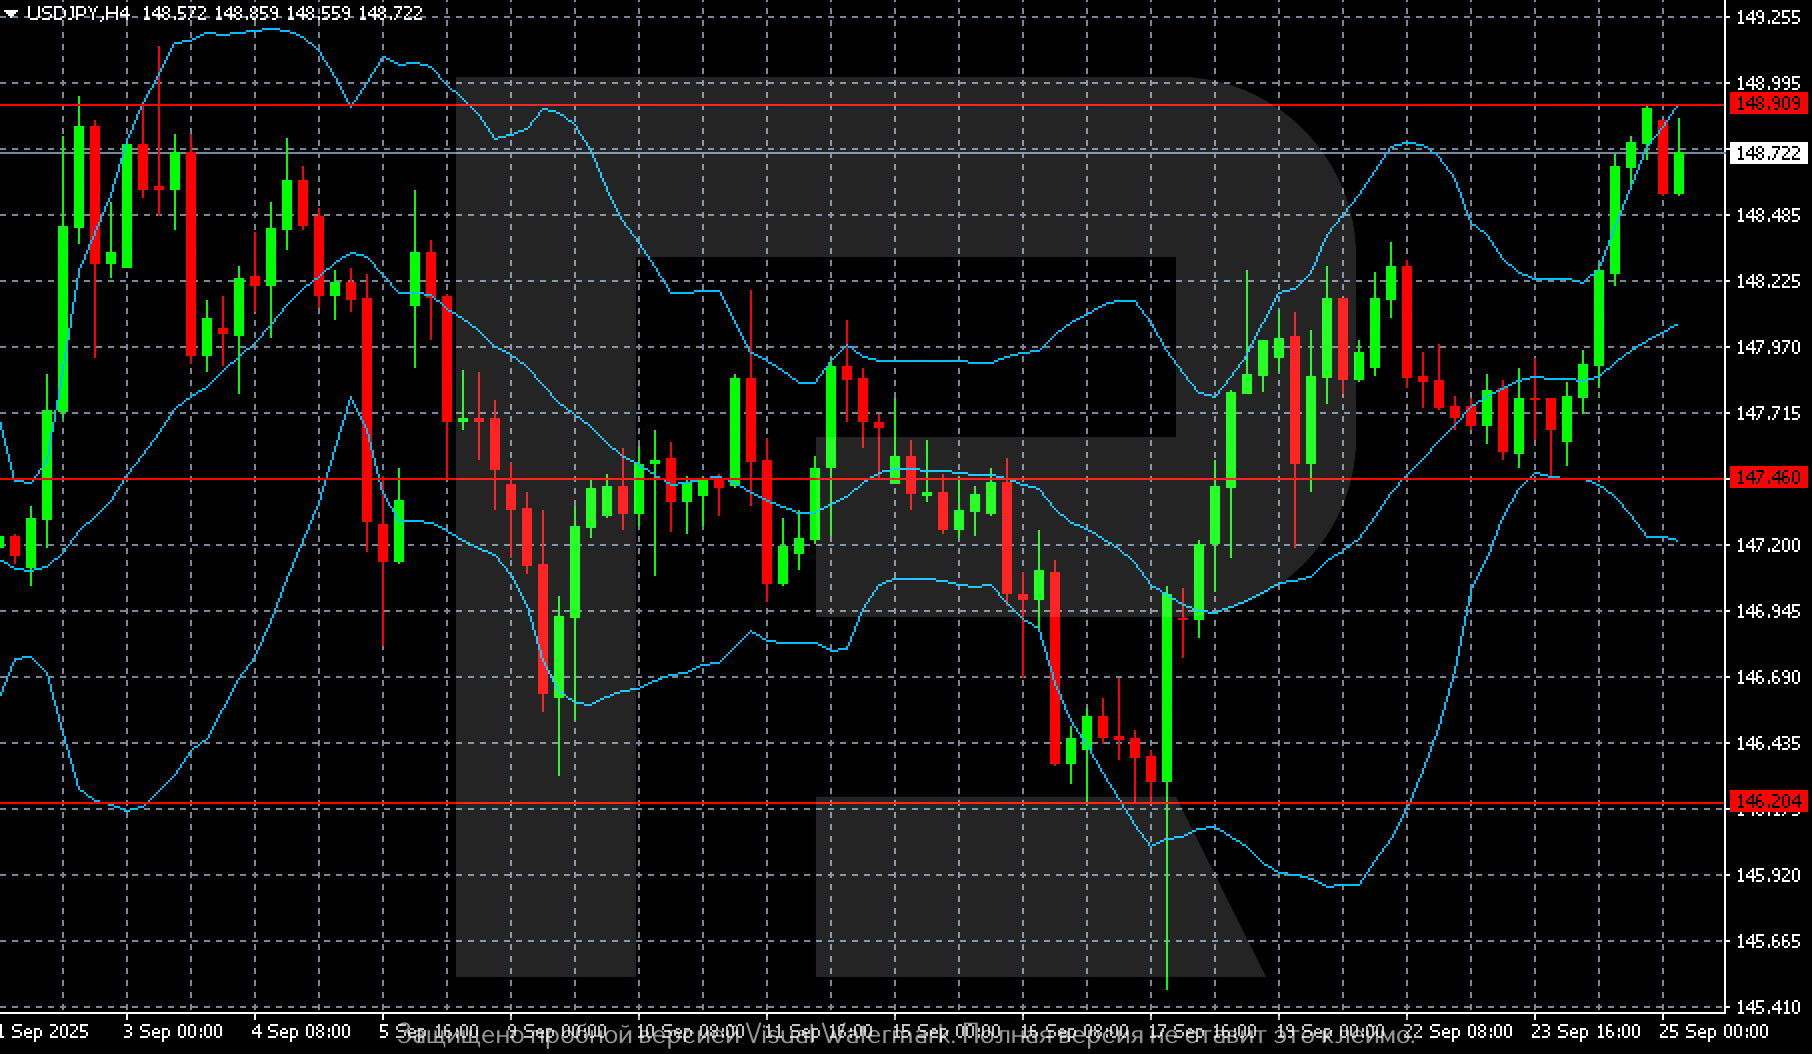Image resolution: width=1812 pixels, height=1054 pixels.
Task: Click the 148.485 price axis label
Action: pyautogui.click(x=1768, y=215)
